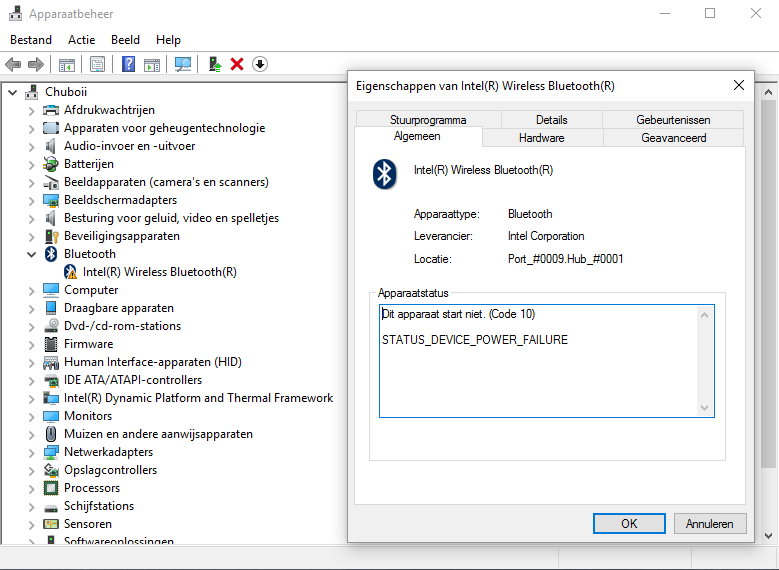
Task: Click the Netwerkadapters icon
Action: [x=51, y=452]
